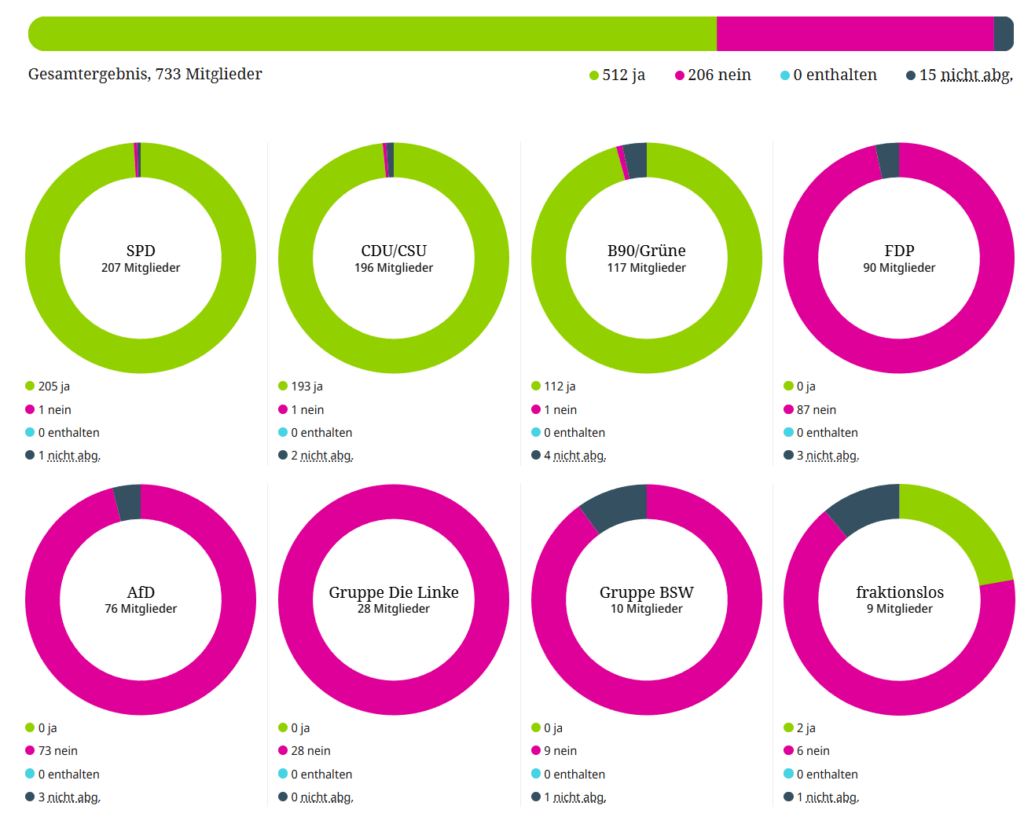Select the AfD donut chart center label
The width and height of the screenshot is (1024, 828).
click(141, 600)
